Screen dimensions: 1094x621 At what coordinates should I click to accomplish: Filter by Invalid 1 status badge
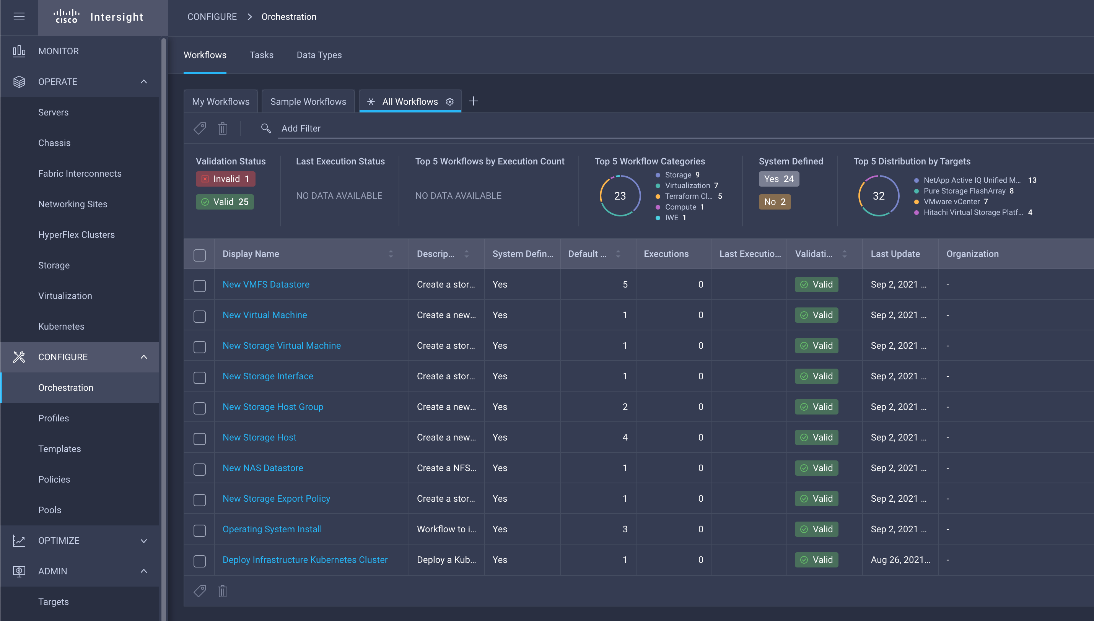tap(225, 179)
